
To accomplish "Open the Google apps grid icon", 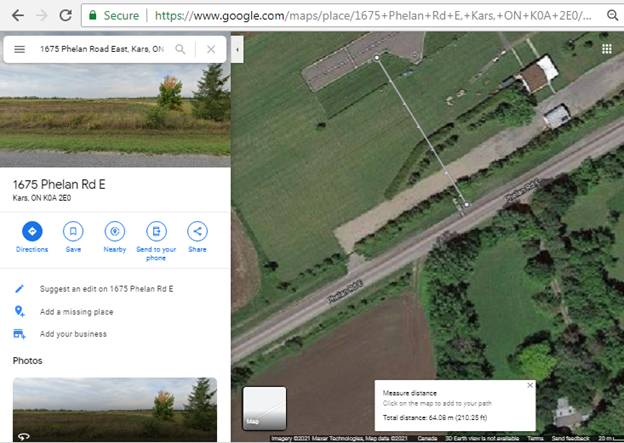I will (606, 49).
